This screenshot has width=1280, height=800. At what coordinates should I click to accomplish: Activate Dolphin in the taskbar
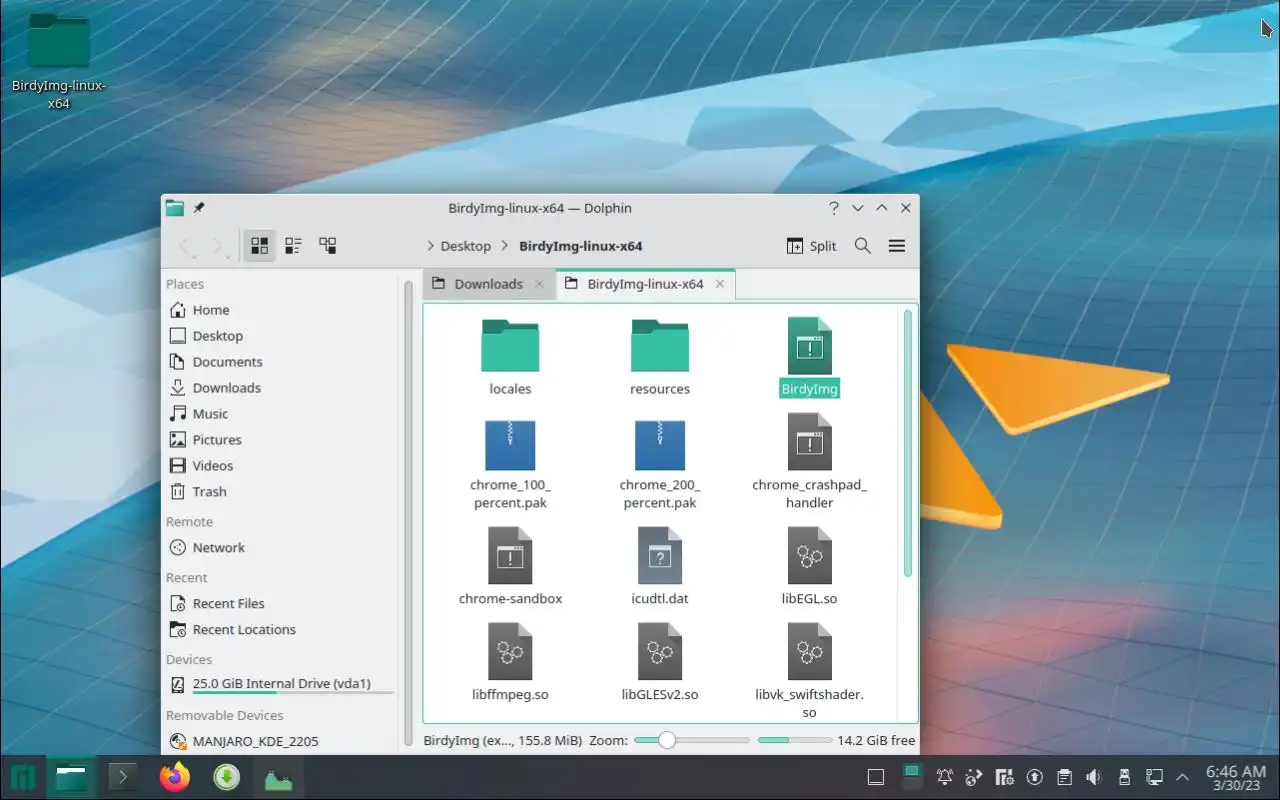(x=71, y=777)
